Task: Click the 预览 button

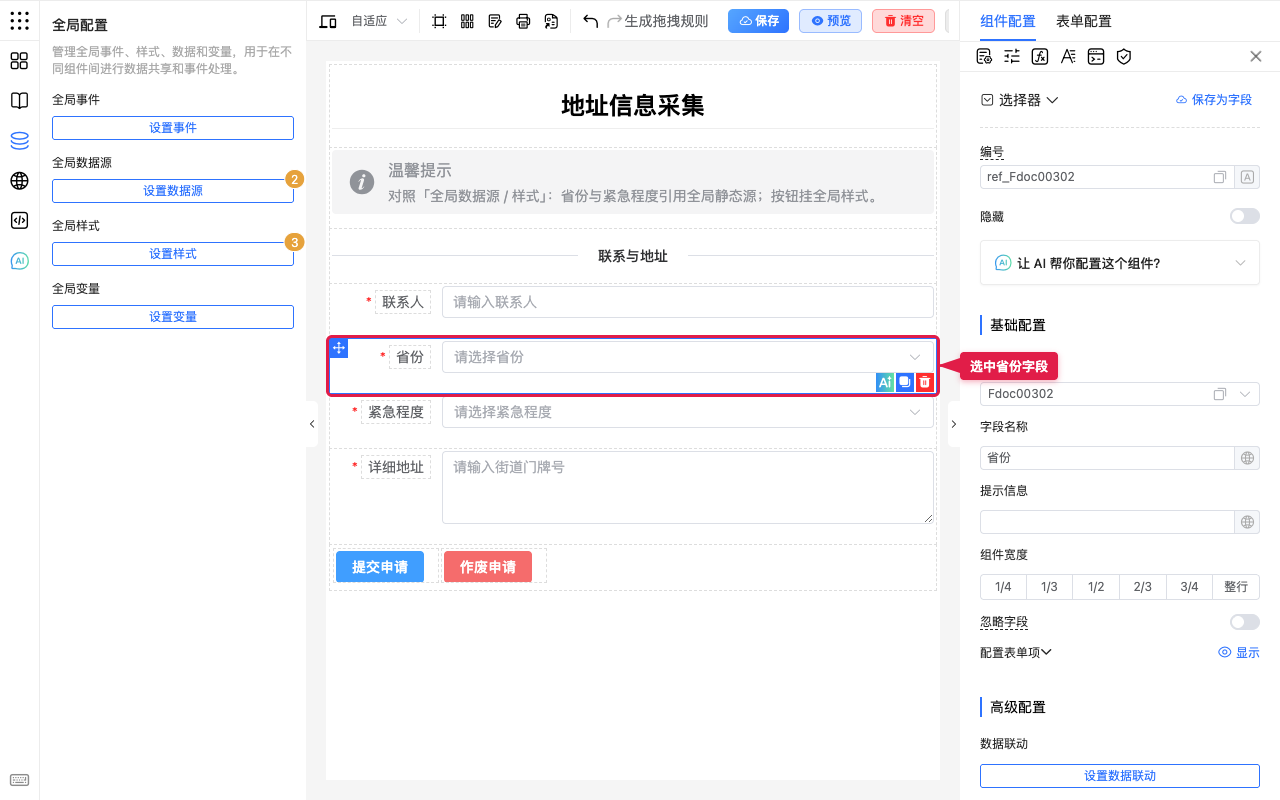Action: 830,21
